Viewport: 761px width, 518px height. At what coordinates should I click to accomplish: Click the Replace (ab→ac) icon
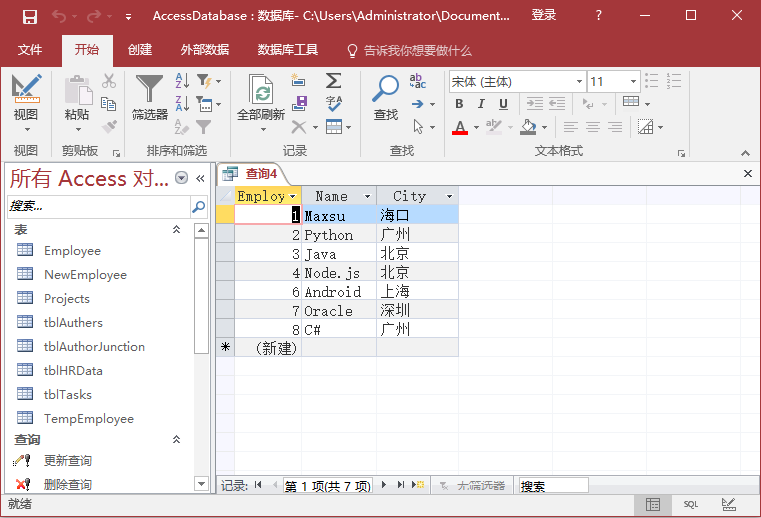[418, 81]
